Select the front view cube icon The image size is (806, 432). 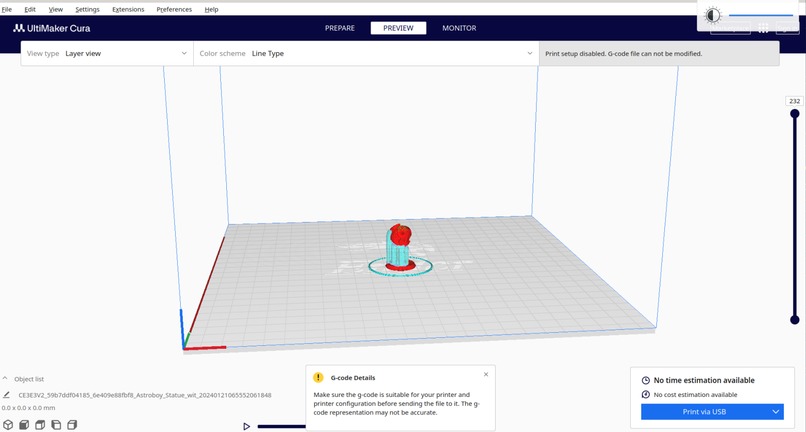(x=24, y=425)
